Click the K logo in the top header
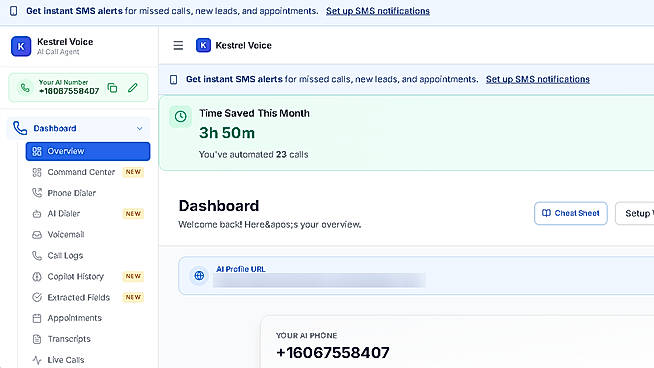The image size is (654, 368). pyautogui.click(x=203, y=45)
